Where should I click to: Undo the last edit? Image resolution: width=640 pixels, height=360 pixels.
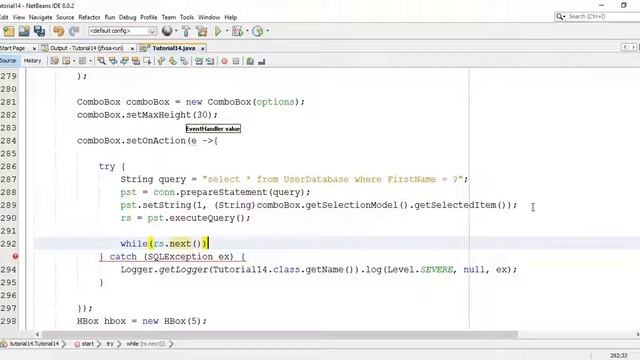59,31
